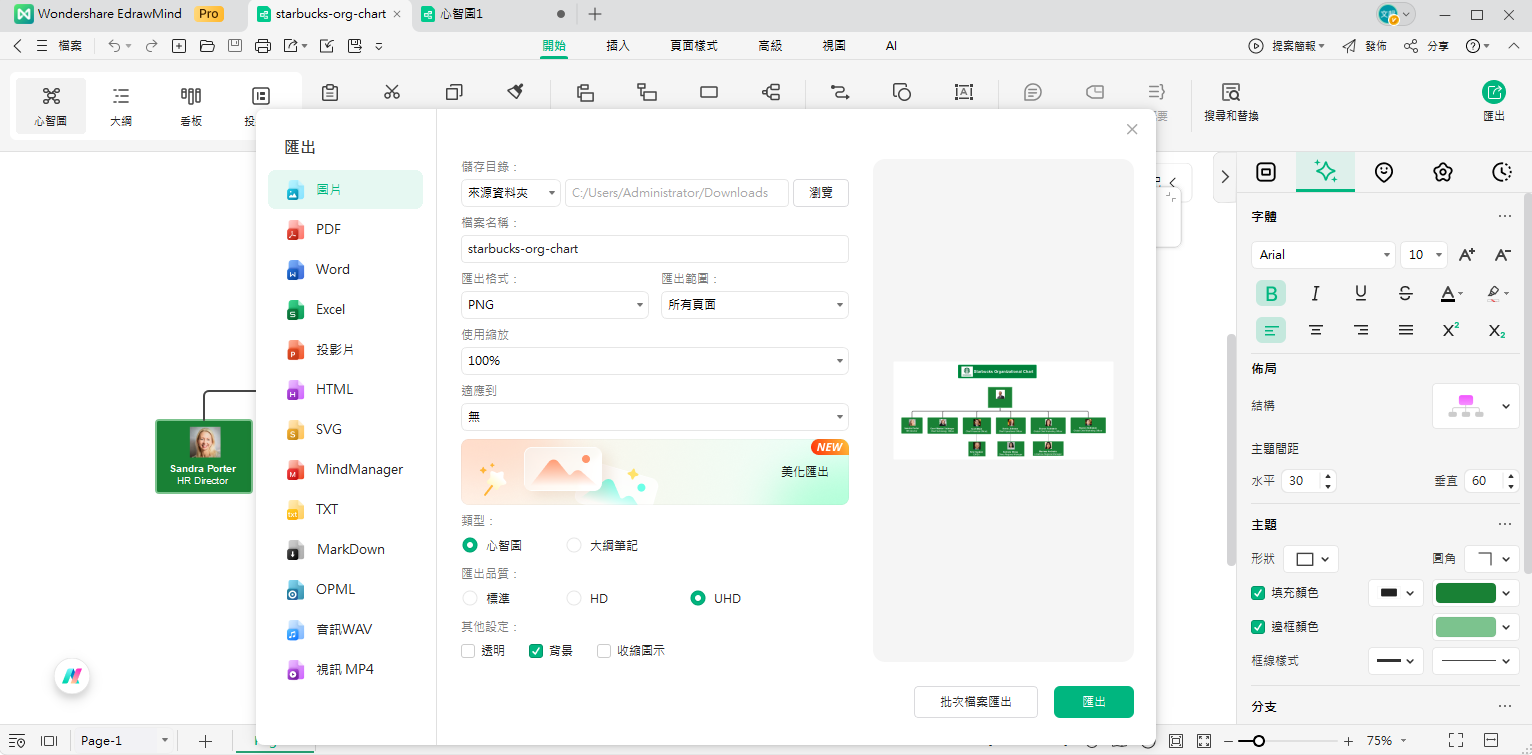Open the 匯出格式 PNG format dropdown
Screen dimensions: 1532x755
click(553, 304)
